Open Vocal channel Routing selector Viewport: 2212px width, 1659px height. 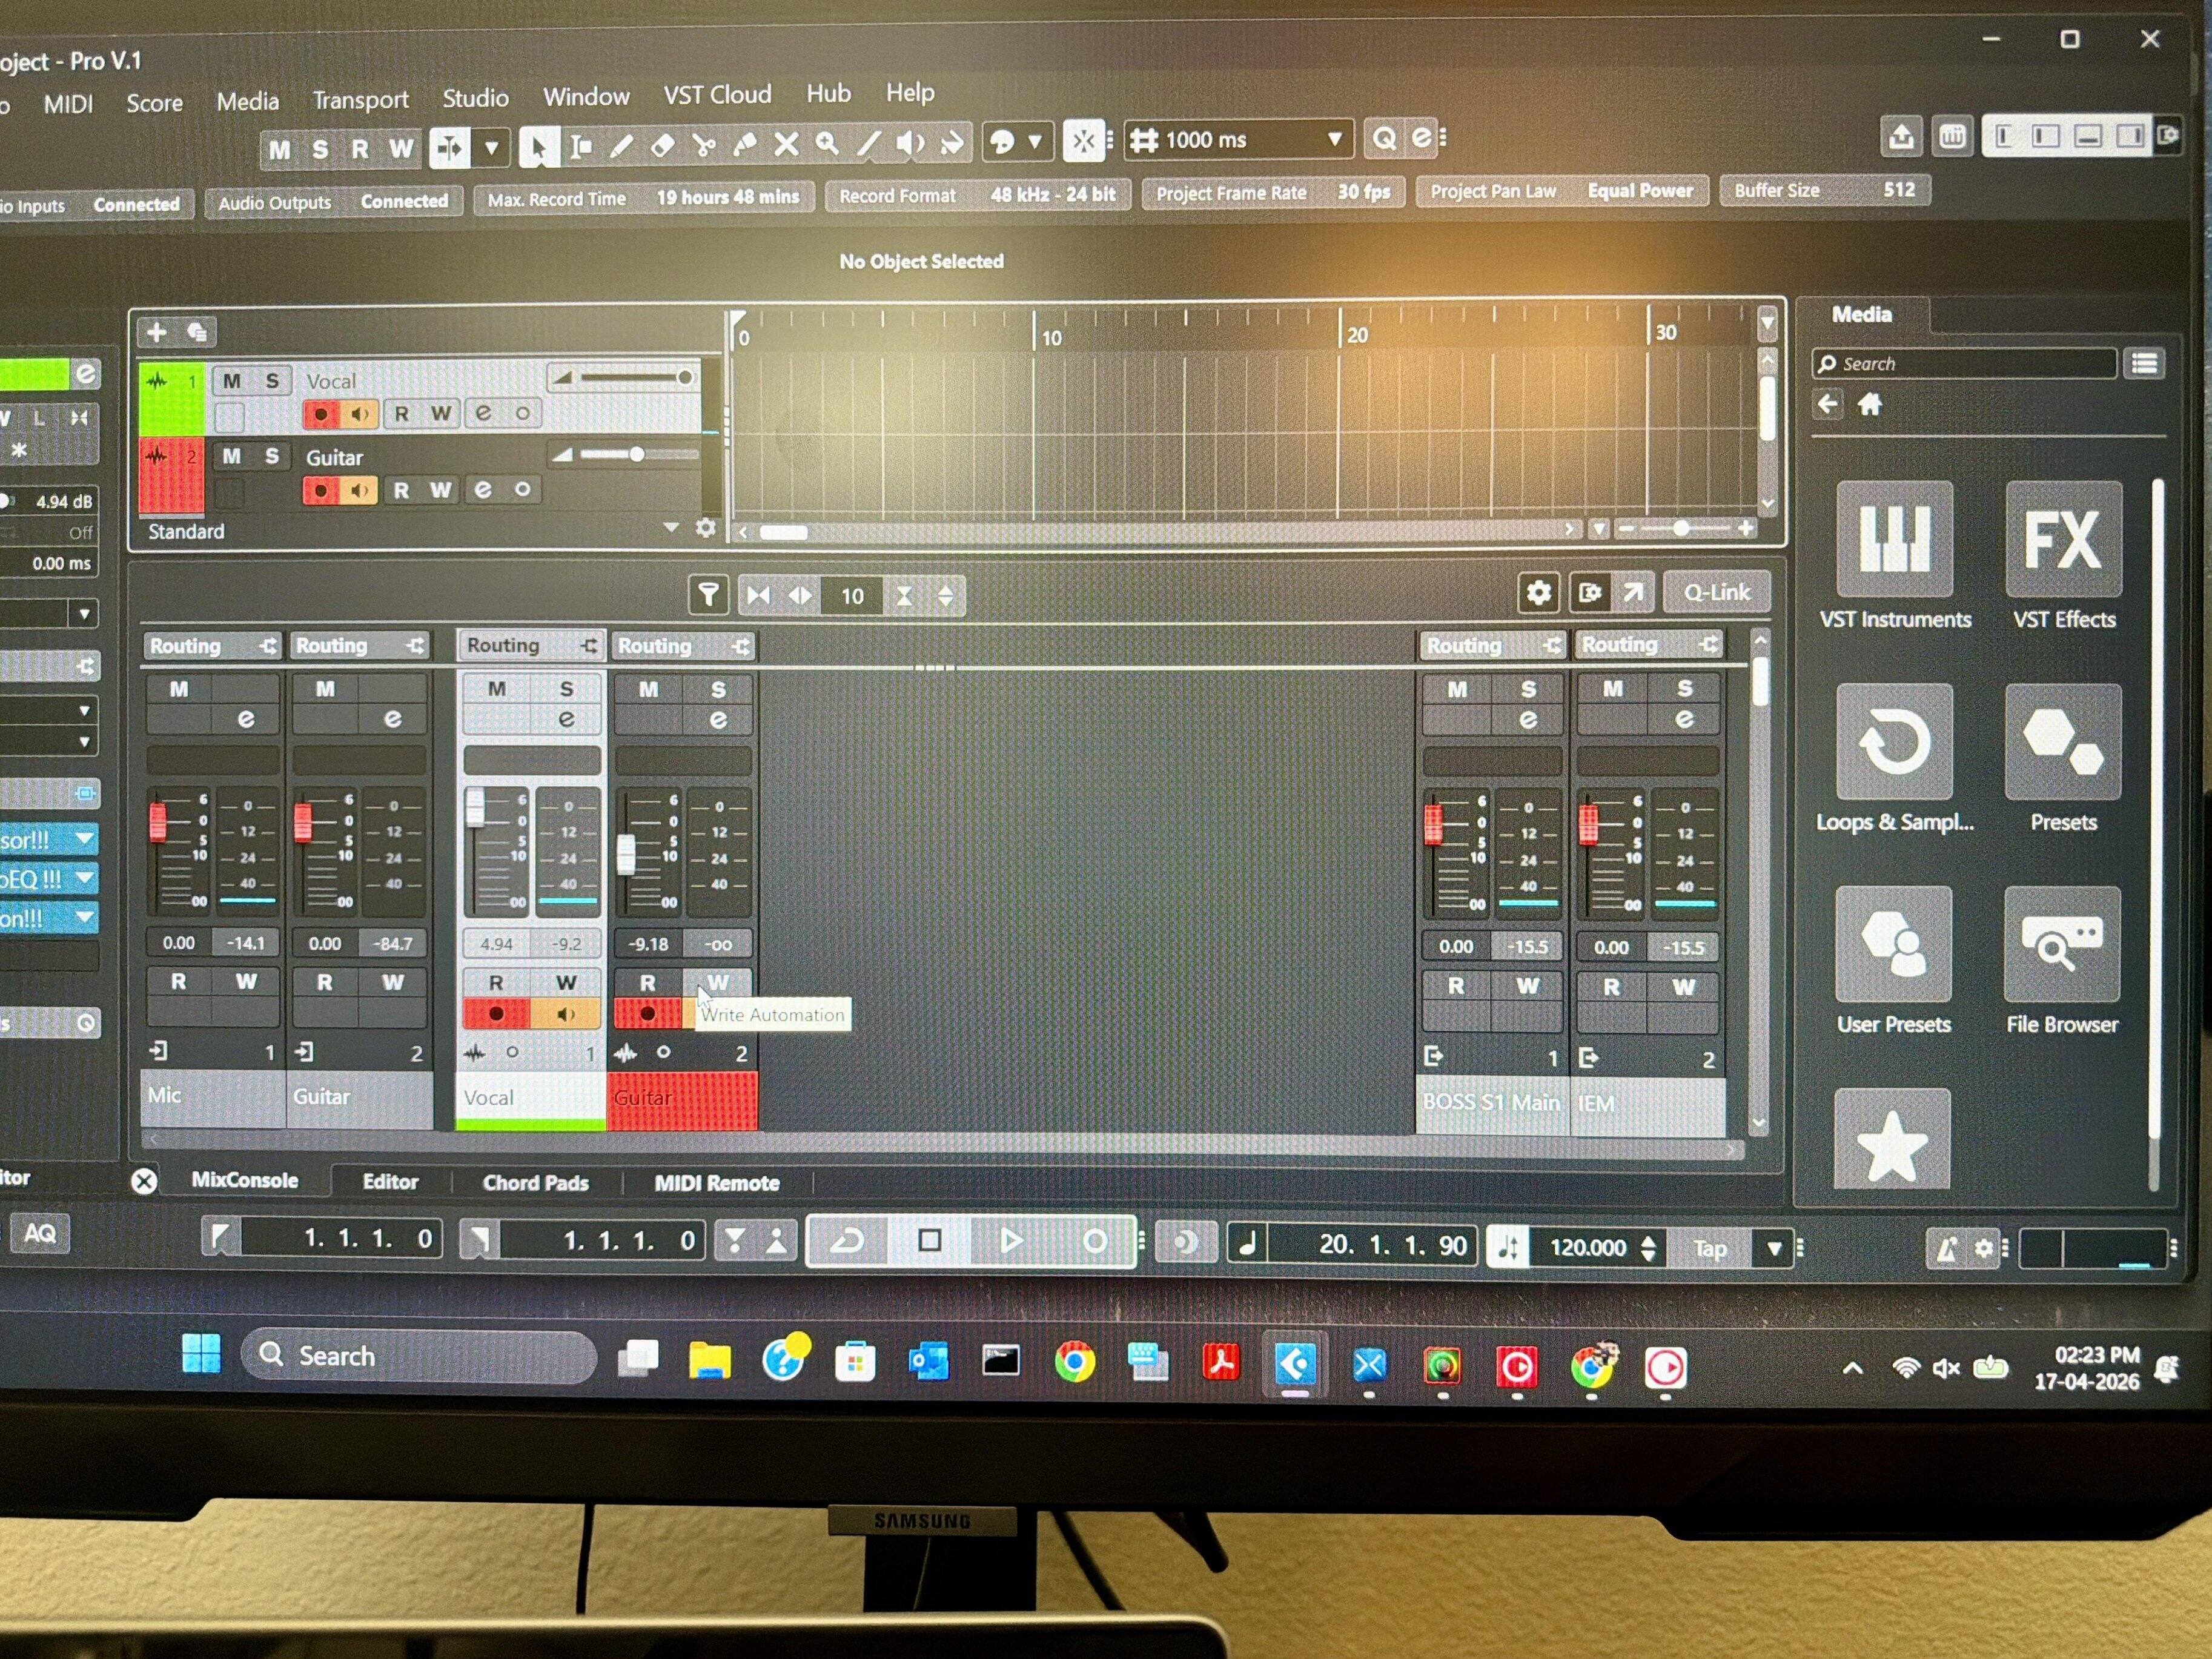pyautogui.click(x=530, y=645)
